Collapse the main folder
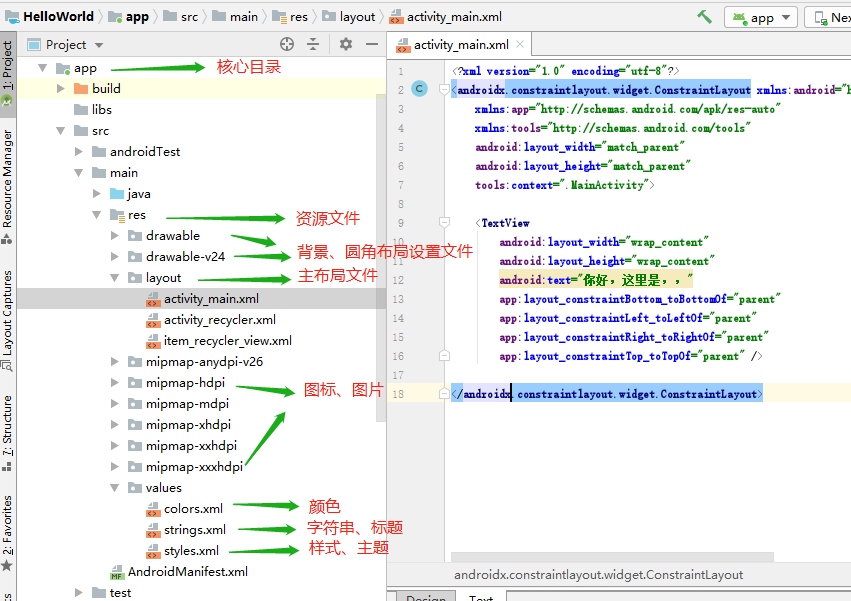Screen dimensions: 851x601 (79, 173)
